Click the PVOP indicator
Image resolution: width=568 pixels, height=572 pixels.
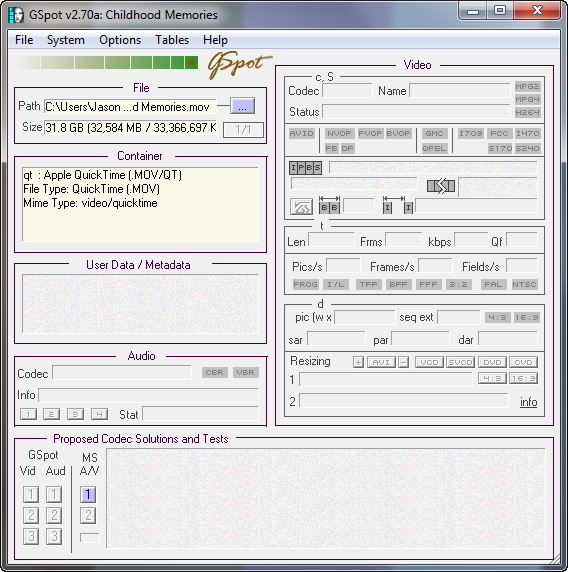click(370, 134)
